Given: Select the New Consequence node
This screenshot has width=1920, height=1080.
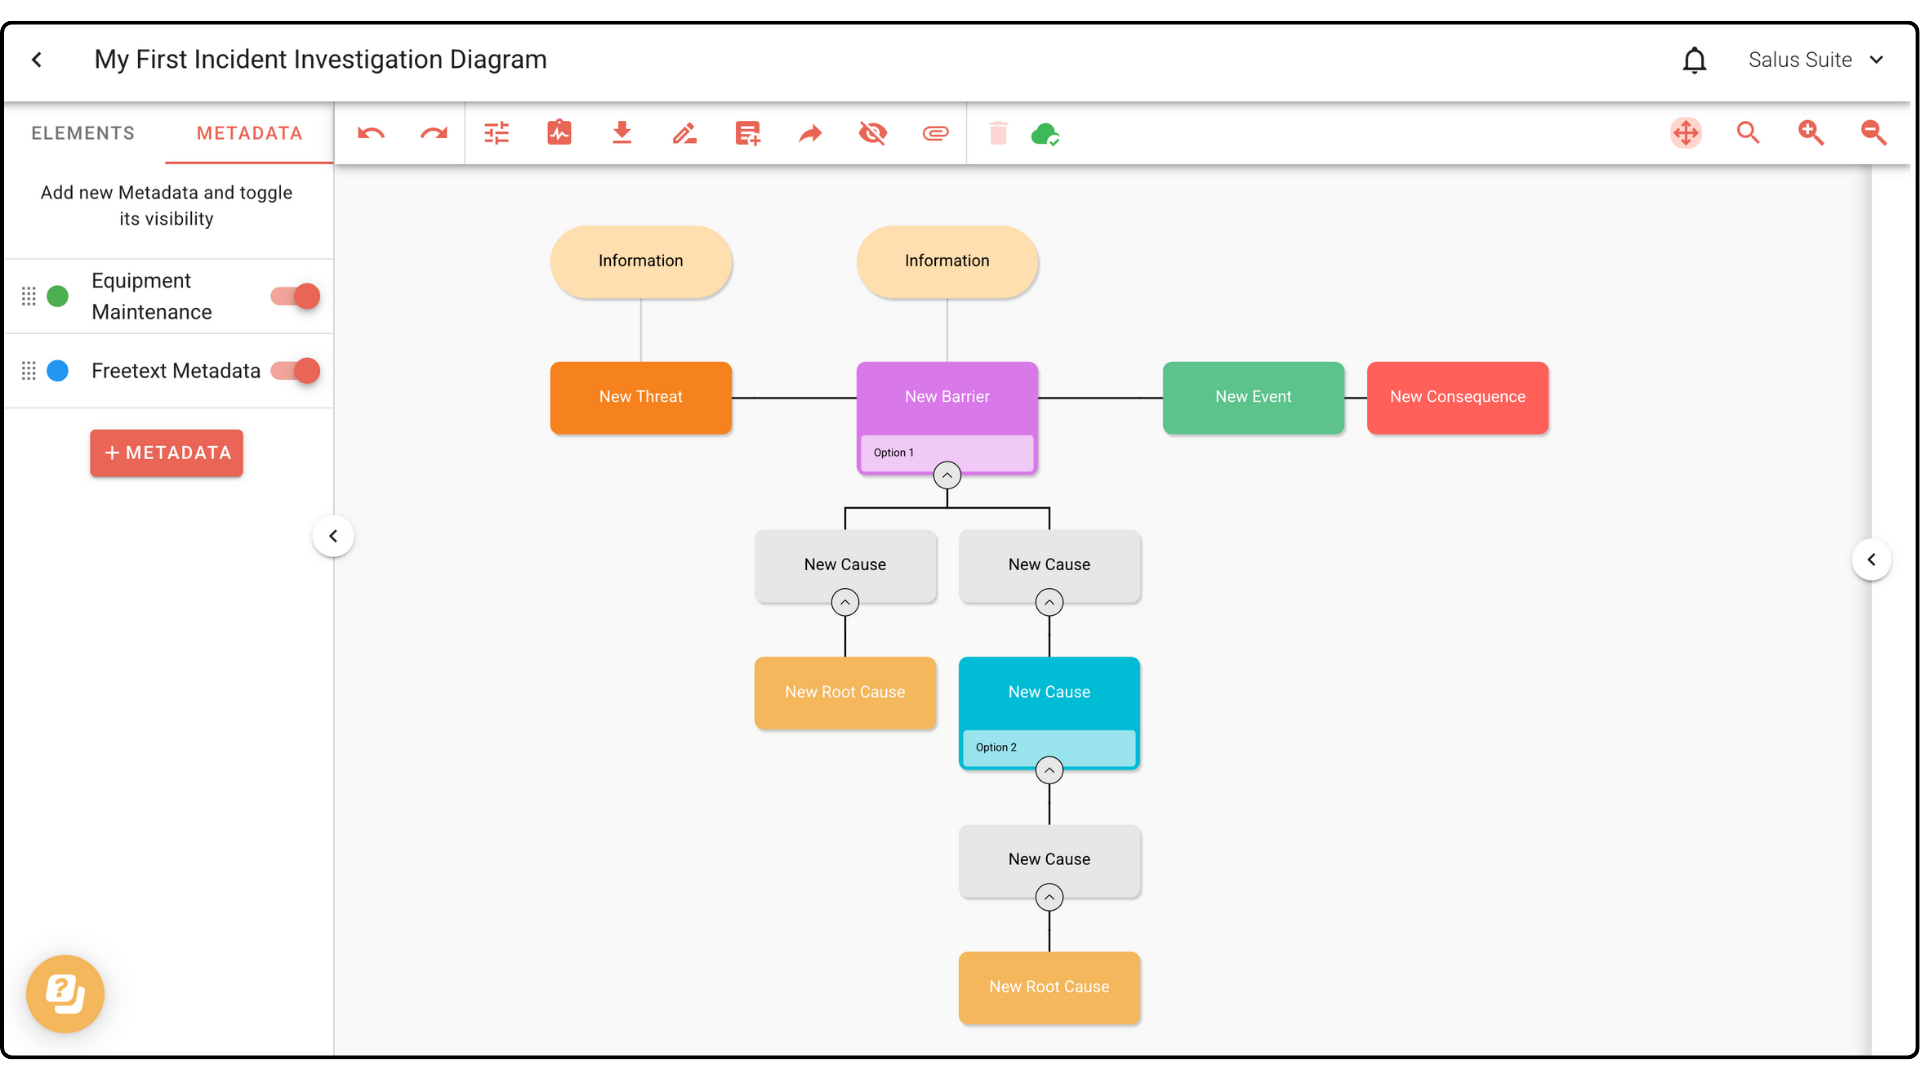Looking at the screenshot, I should pos(1457,397).
